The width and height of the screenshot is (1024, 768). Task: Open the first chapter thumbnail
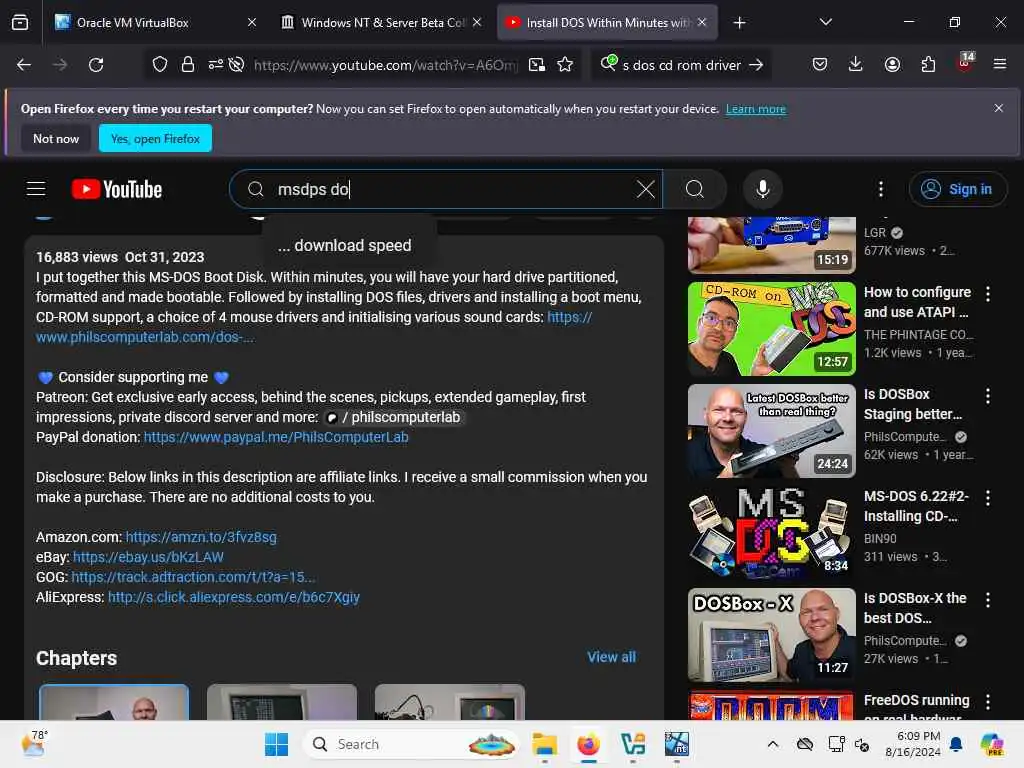114,702
